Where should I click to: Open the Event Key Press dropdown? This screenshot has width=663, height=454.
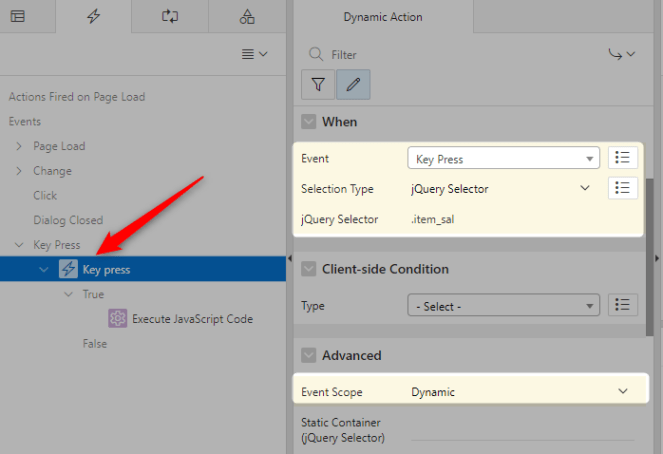[x=502, y=158]
